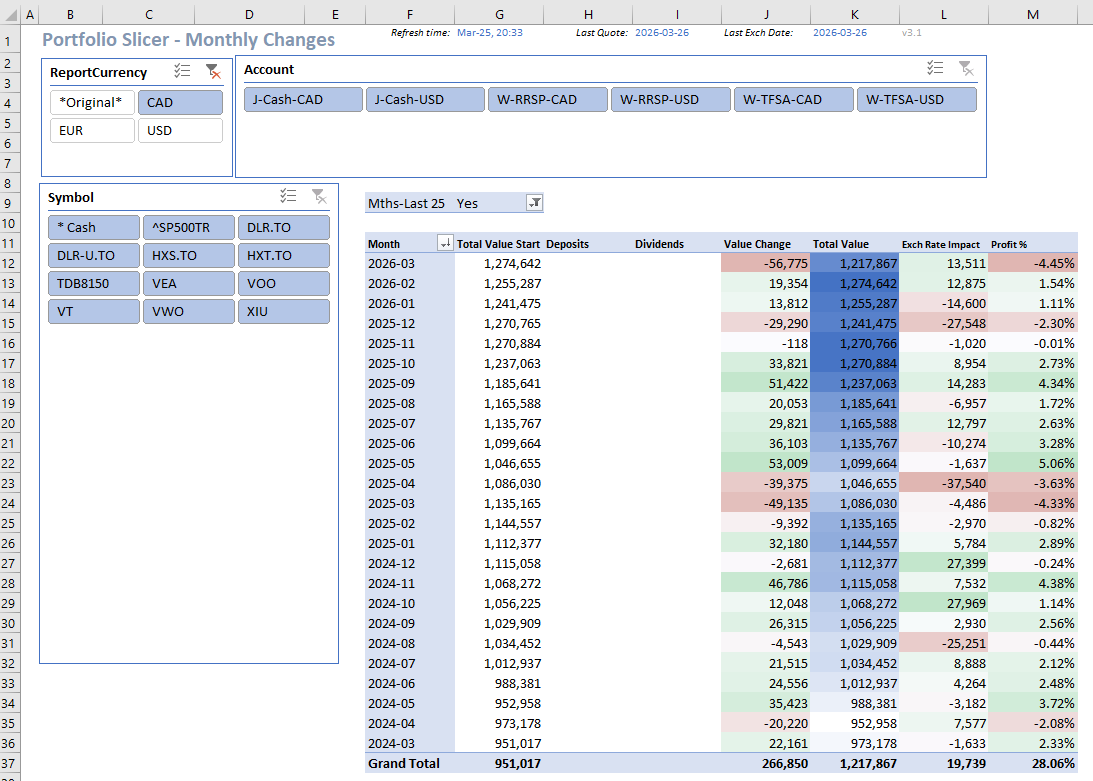Image resolution: width=1093 pixels, height=781 pixels.
Task: Filter by J-Cash-USD account
Action: [425, 100]
